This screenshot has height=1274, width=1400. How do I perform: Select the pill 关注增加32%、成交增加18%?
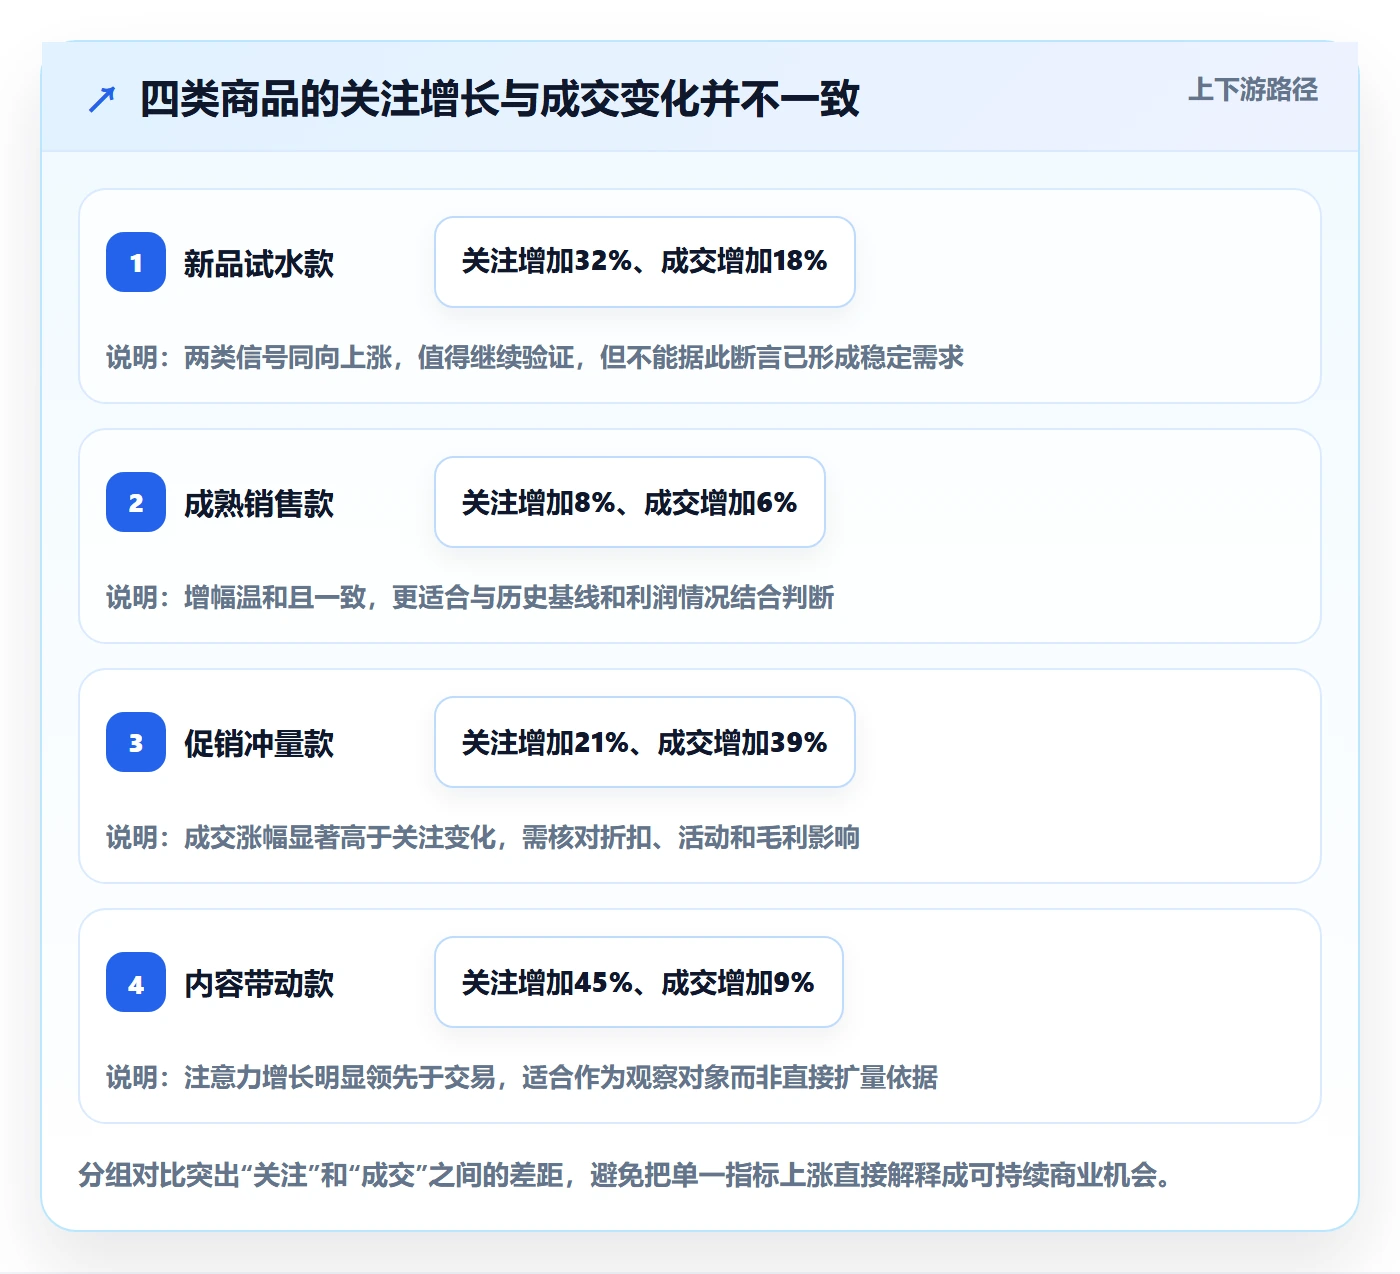(x=645, y=262)
